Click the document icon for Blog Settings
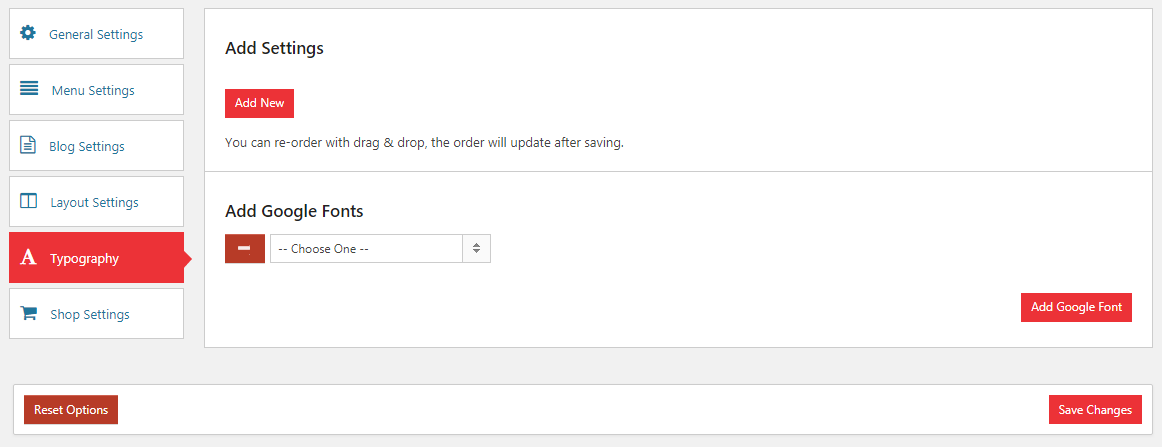Image resolution: width=1162 pixels, height=447 pixels. pos(27,145)
